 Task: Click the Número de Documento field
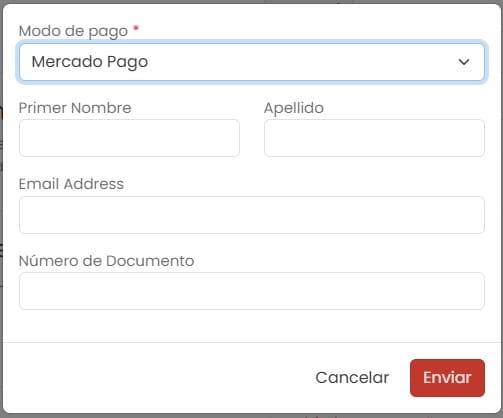point(252,291)
